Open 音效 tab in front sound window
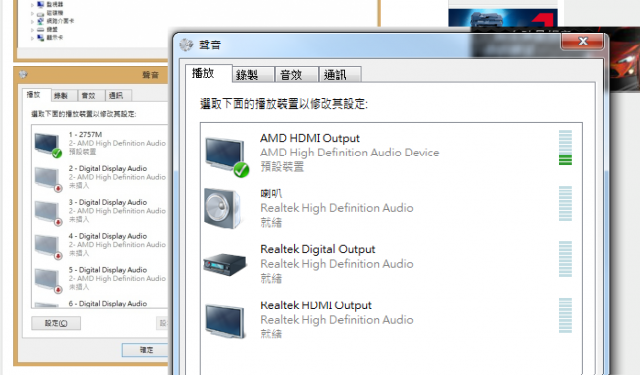This screenshot has width=640, height=375. coord(297,75)
